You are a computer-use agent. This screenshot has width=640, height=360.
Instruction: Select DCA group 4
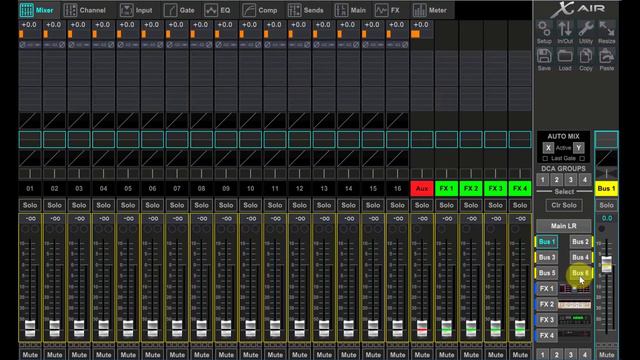tap(584, 180)
